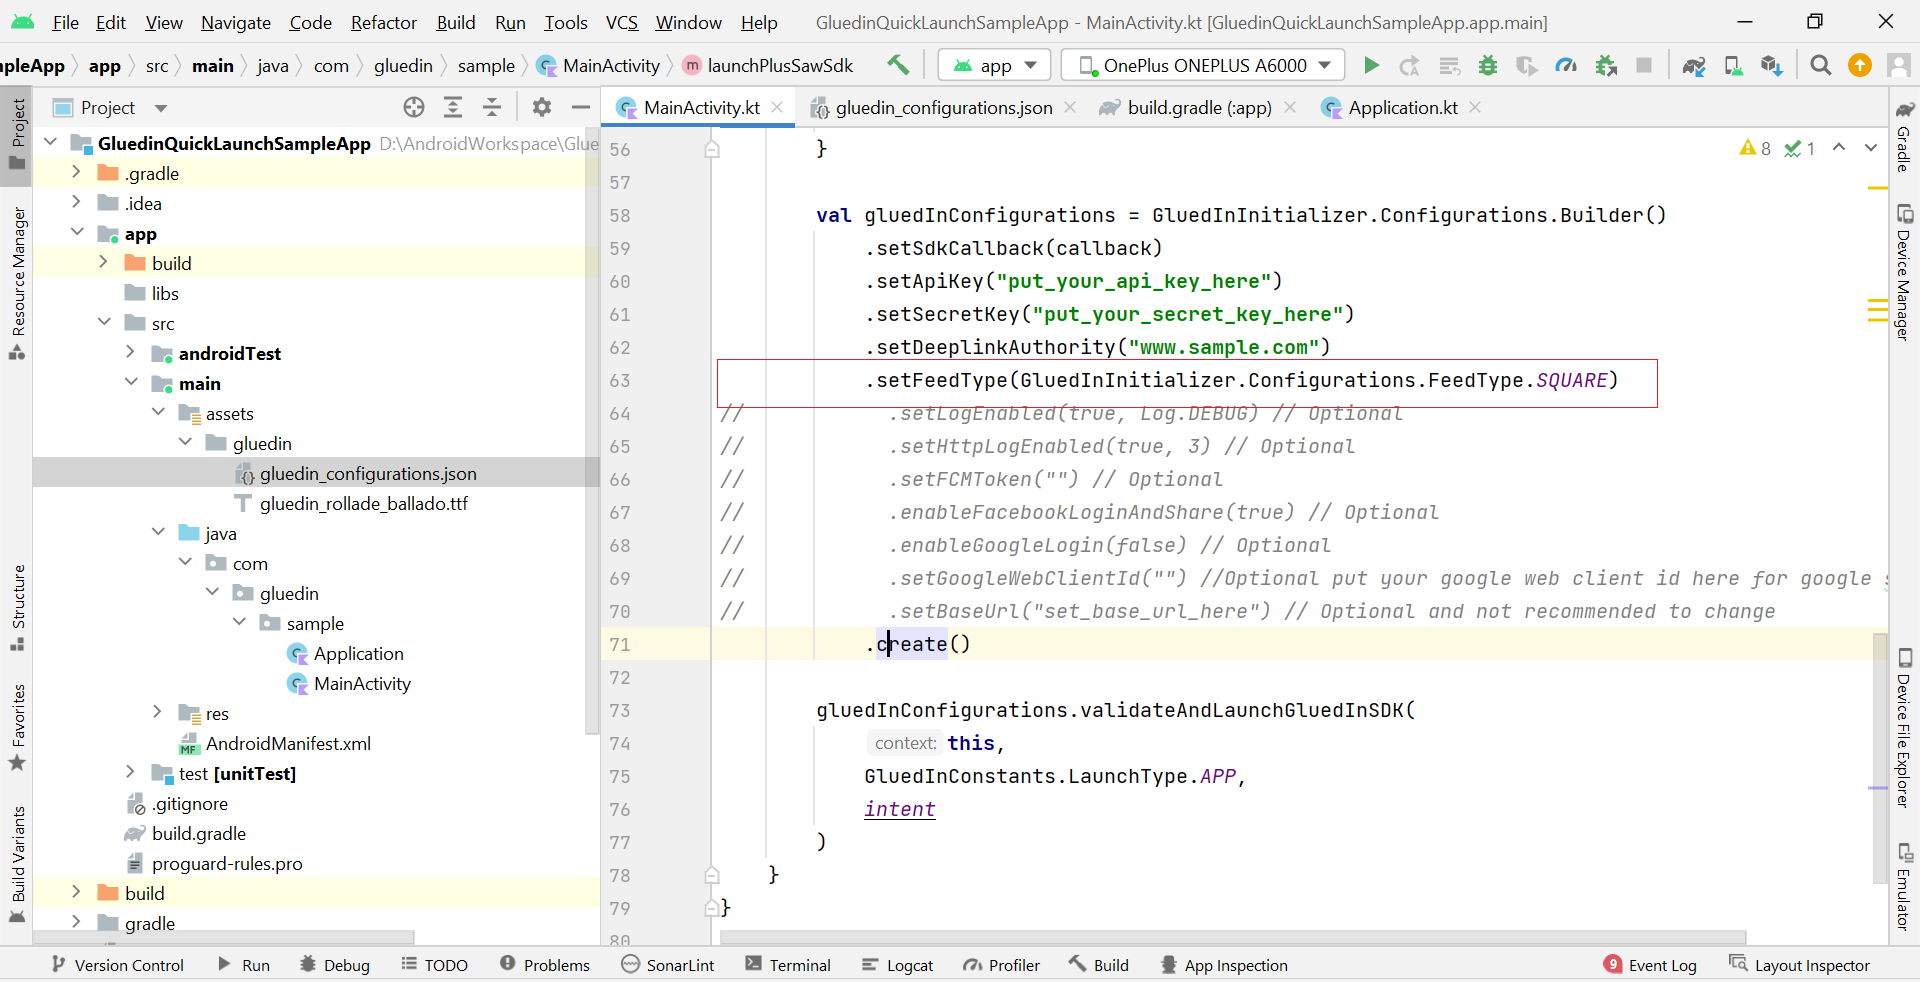Screen dimensions: 1926x982
Task: Click the editor horizontal scrollbar
Action: [x=1232, y=938]
